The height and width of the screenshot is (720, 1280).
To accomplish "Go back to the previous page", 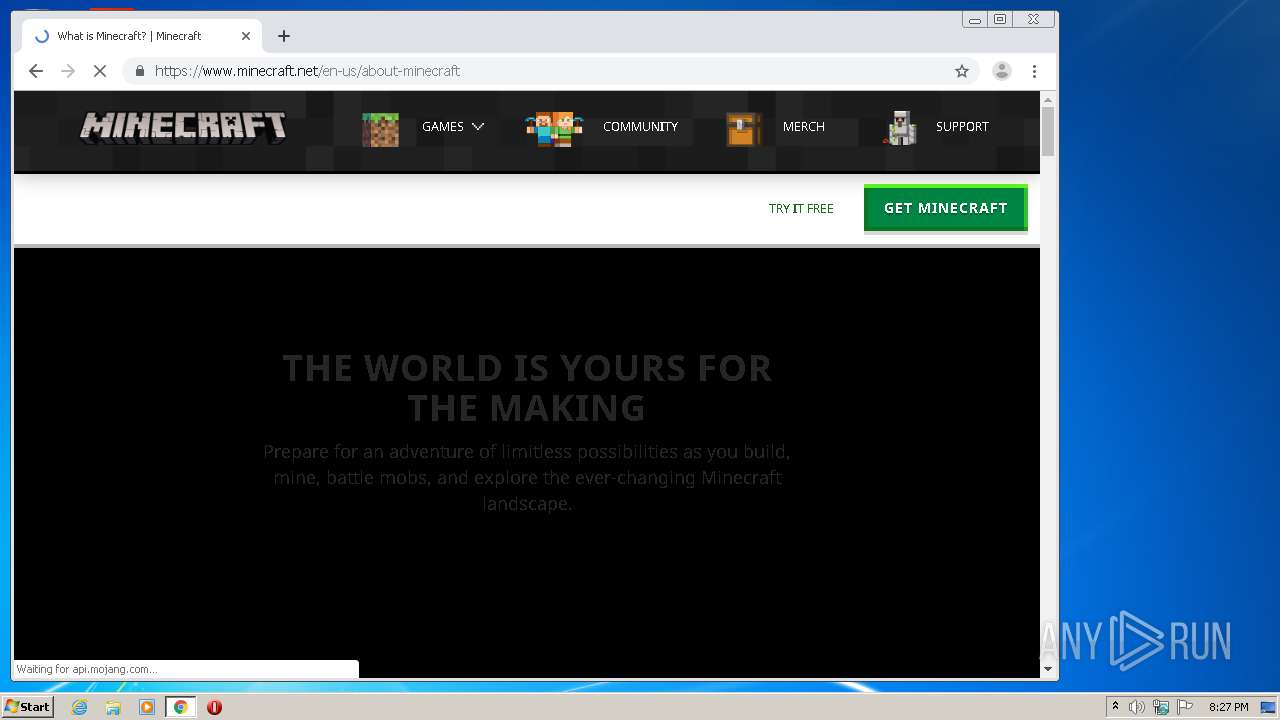I will pos(36,71).
